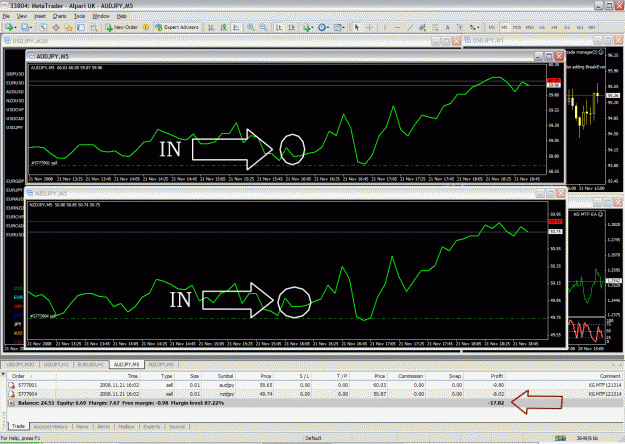Open the Profiles toolbar icon
The image size is (625, 444).
(x=26, y=27)
